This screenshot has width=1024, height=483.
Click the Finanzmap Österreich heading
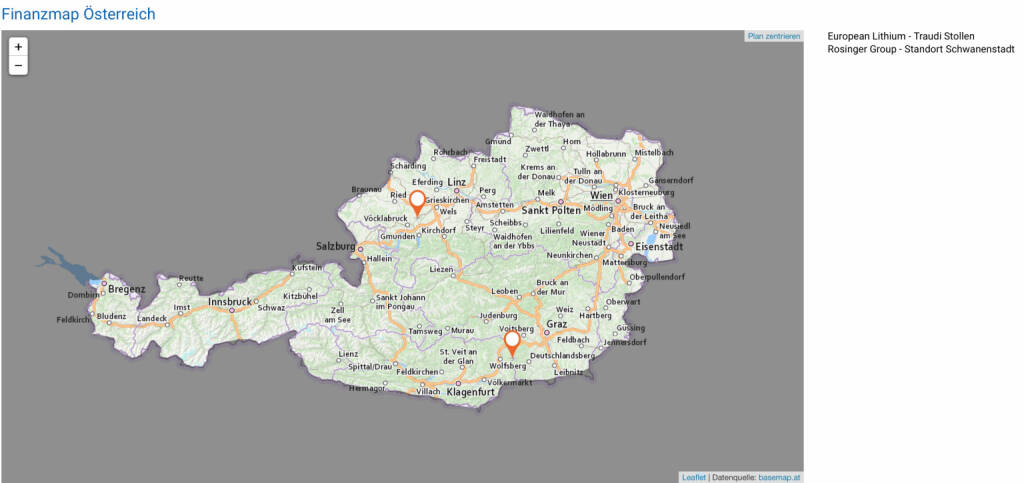pos(78,14)
